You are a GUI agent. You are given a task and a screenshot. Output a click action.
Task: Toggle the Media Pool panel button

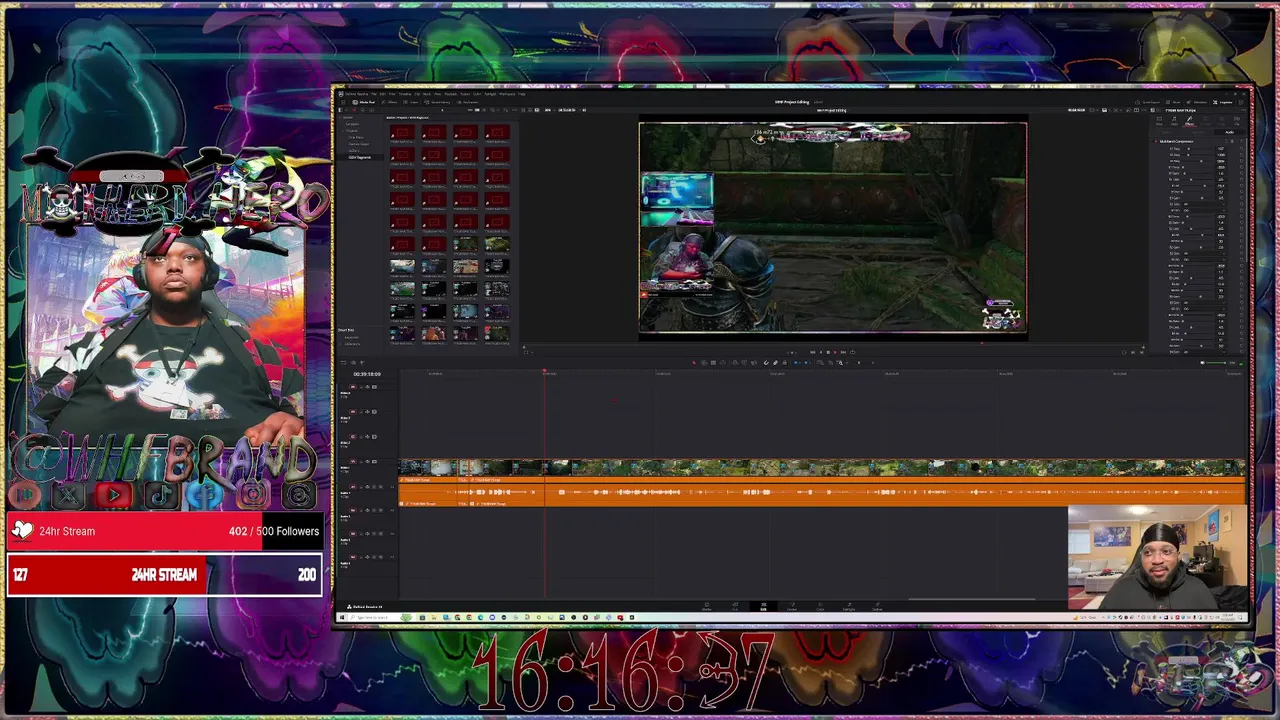363,102
